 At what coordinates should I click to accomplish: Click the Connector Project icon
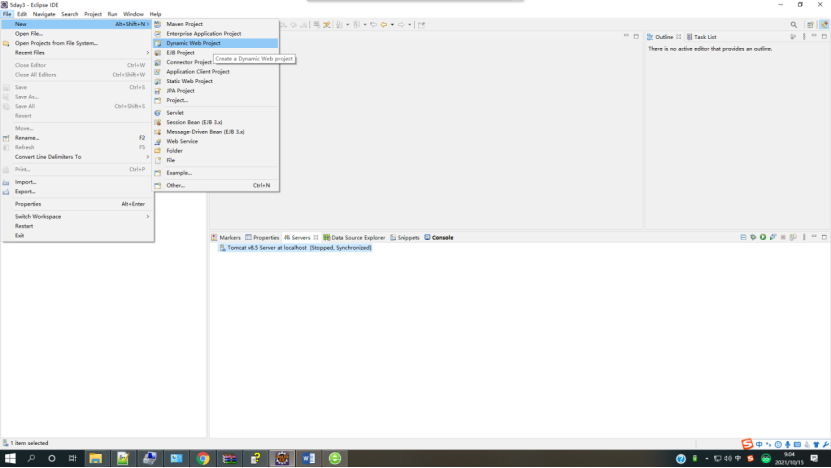(x=157, y=62)
